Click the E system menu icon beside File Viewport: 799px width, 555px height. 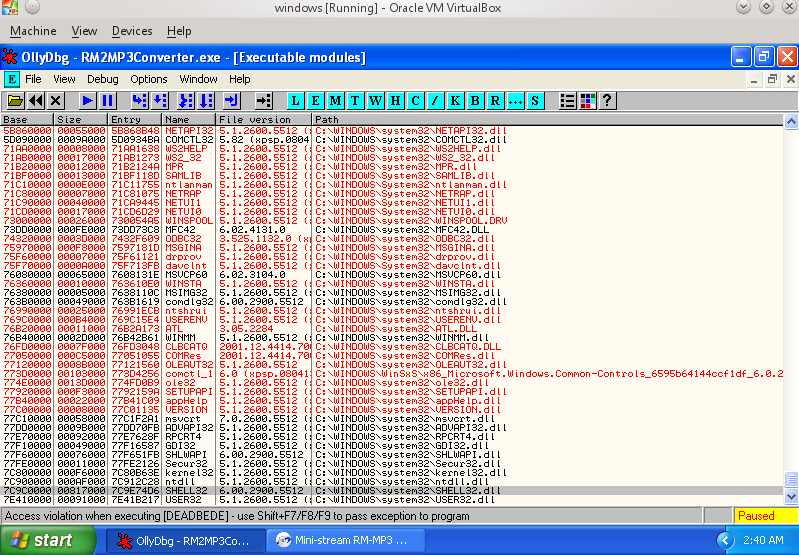(12, 80)
